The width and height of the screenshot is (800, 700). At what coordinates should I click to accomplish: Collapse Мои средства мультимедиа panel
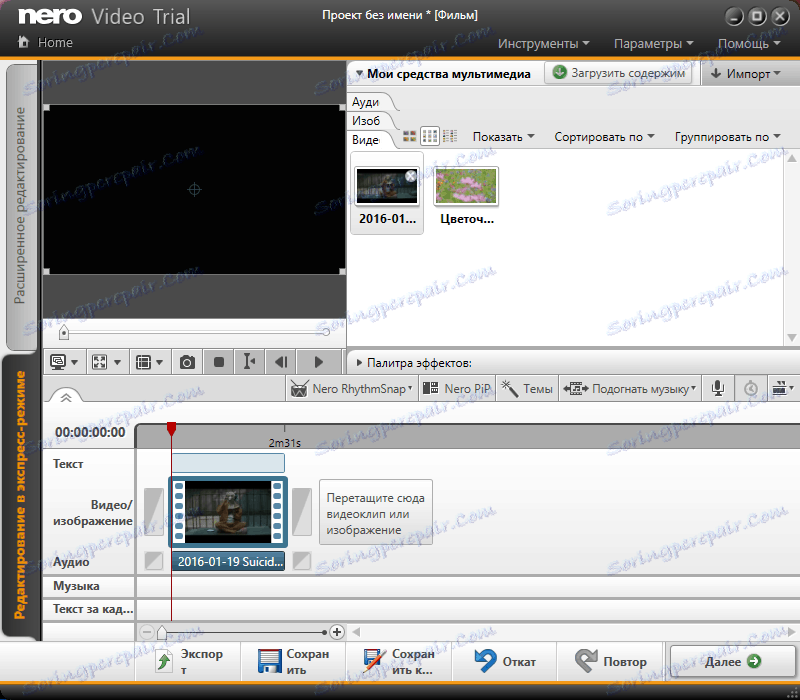[359, 74]
